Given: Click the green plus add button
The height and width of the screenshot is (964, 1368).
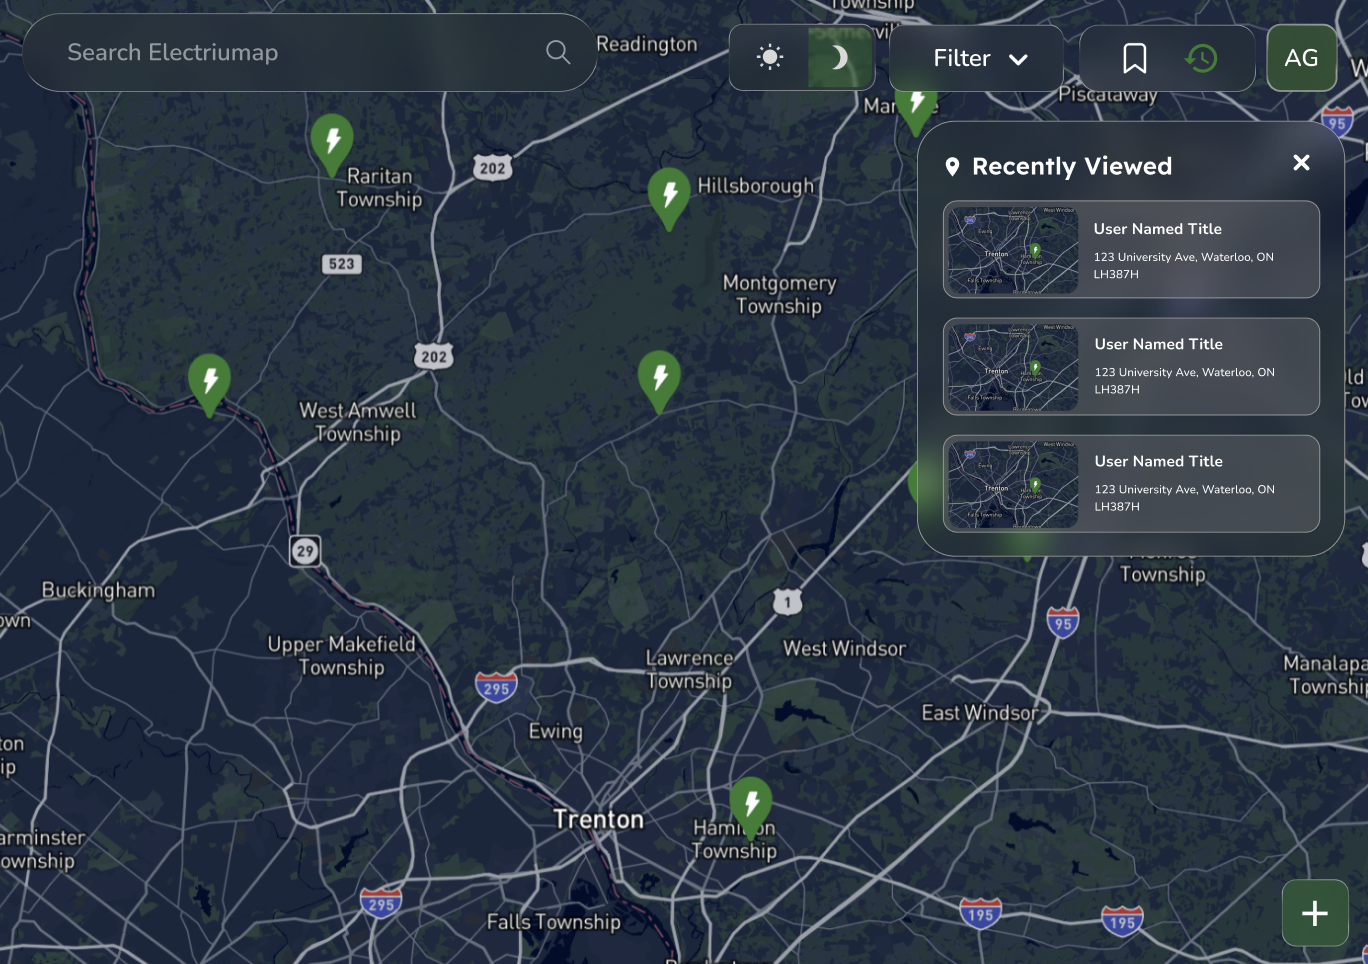Looking at the screenshot, I should 1315,912.
